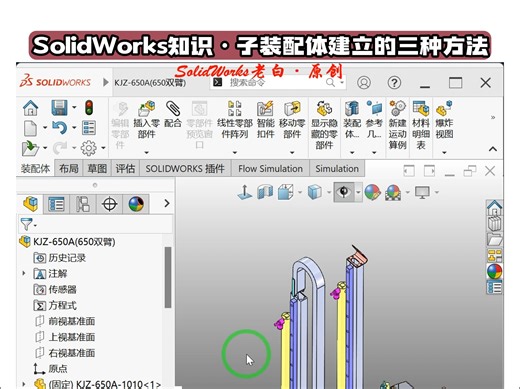Create a new document
The image size is (520, 389).
pyautogui.click(x=30, y=128)
